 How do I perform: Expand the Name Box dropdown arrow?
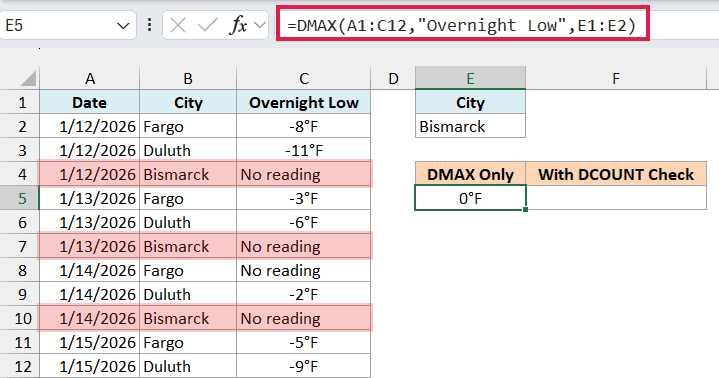[123, 26]
